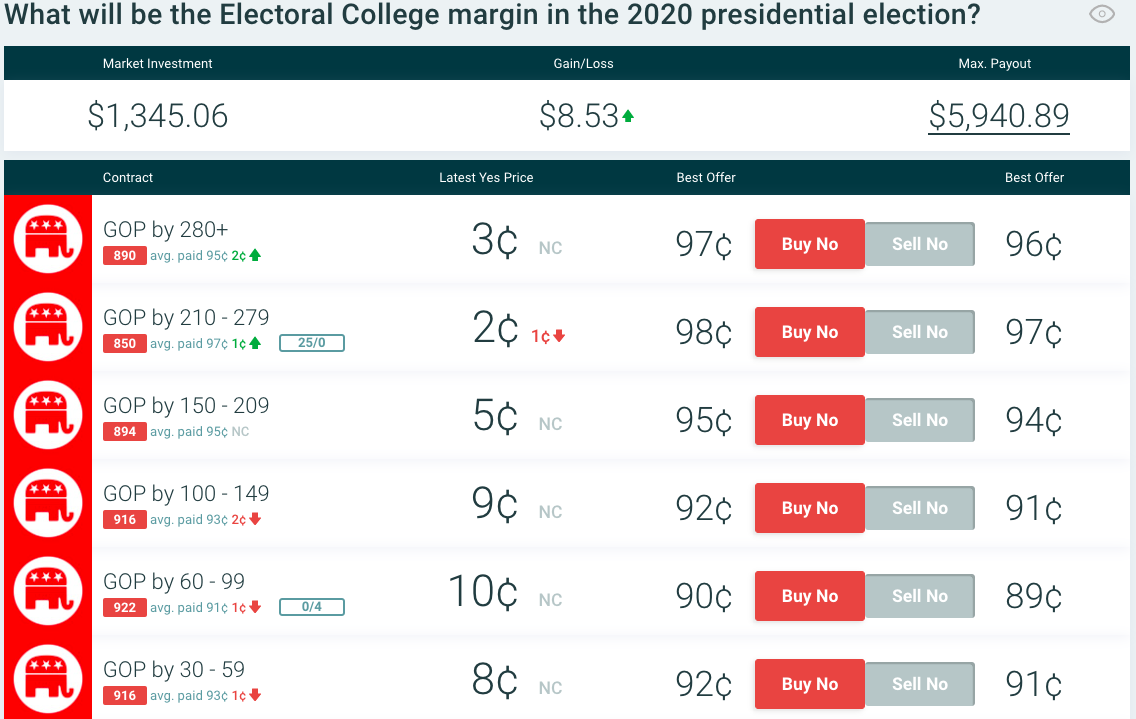Image resolution: width=1136 pixels, height=719 pixels.
Task: Click Buy No for GOP by 60 - 99
Action: point(809,596)
